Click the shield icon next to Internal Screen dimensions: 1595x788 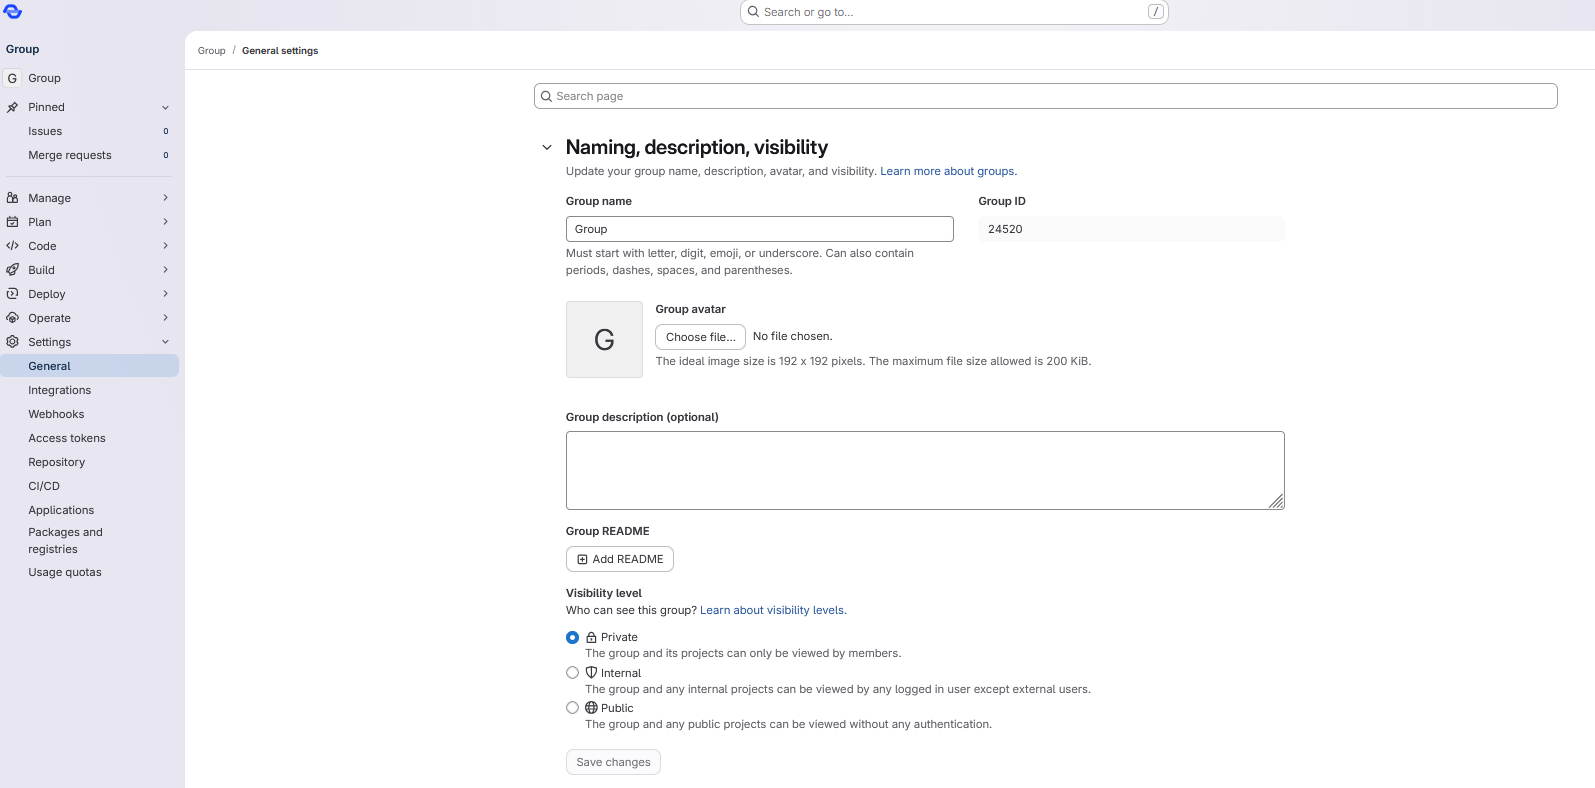(591, 673)
